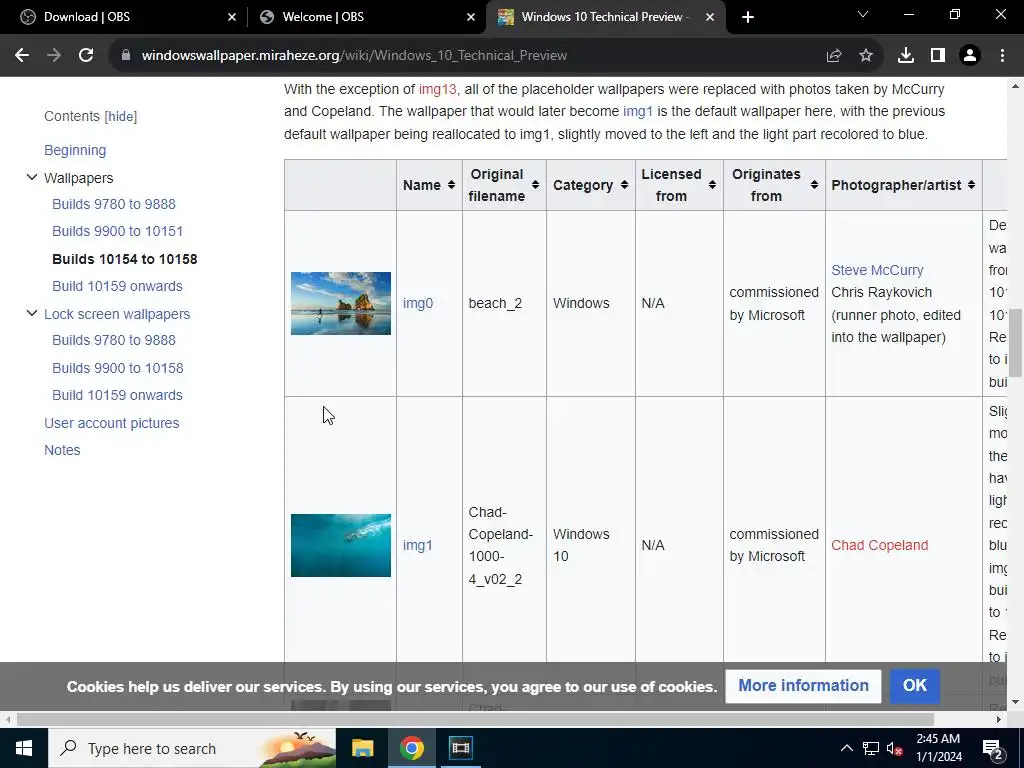The width and height of the screenshot is (1024, 768).
Task: Accept cookies with OK button
Action: [915, 686]
